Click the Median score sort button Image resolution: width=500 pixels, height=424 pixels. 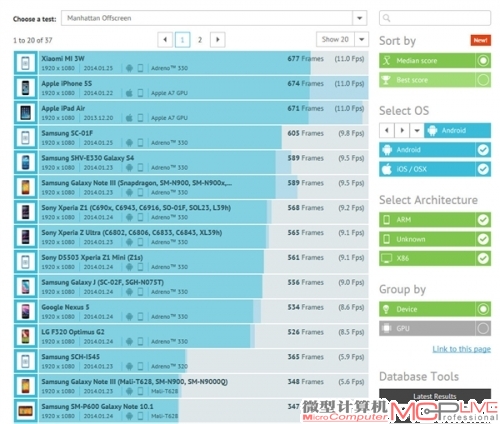(x=435, y=61)
